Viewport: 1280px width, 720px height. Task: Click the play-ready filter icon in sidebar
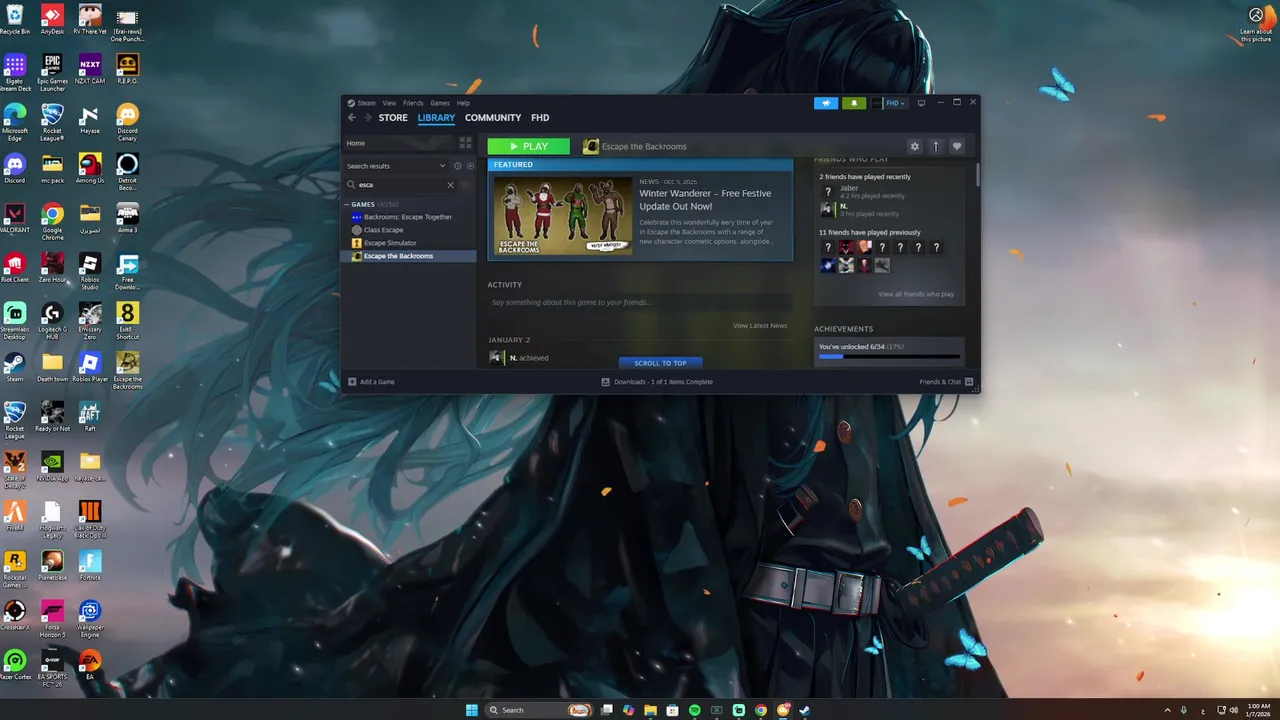[x=470, y=166]
